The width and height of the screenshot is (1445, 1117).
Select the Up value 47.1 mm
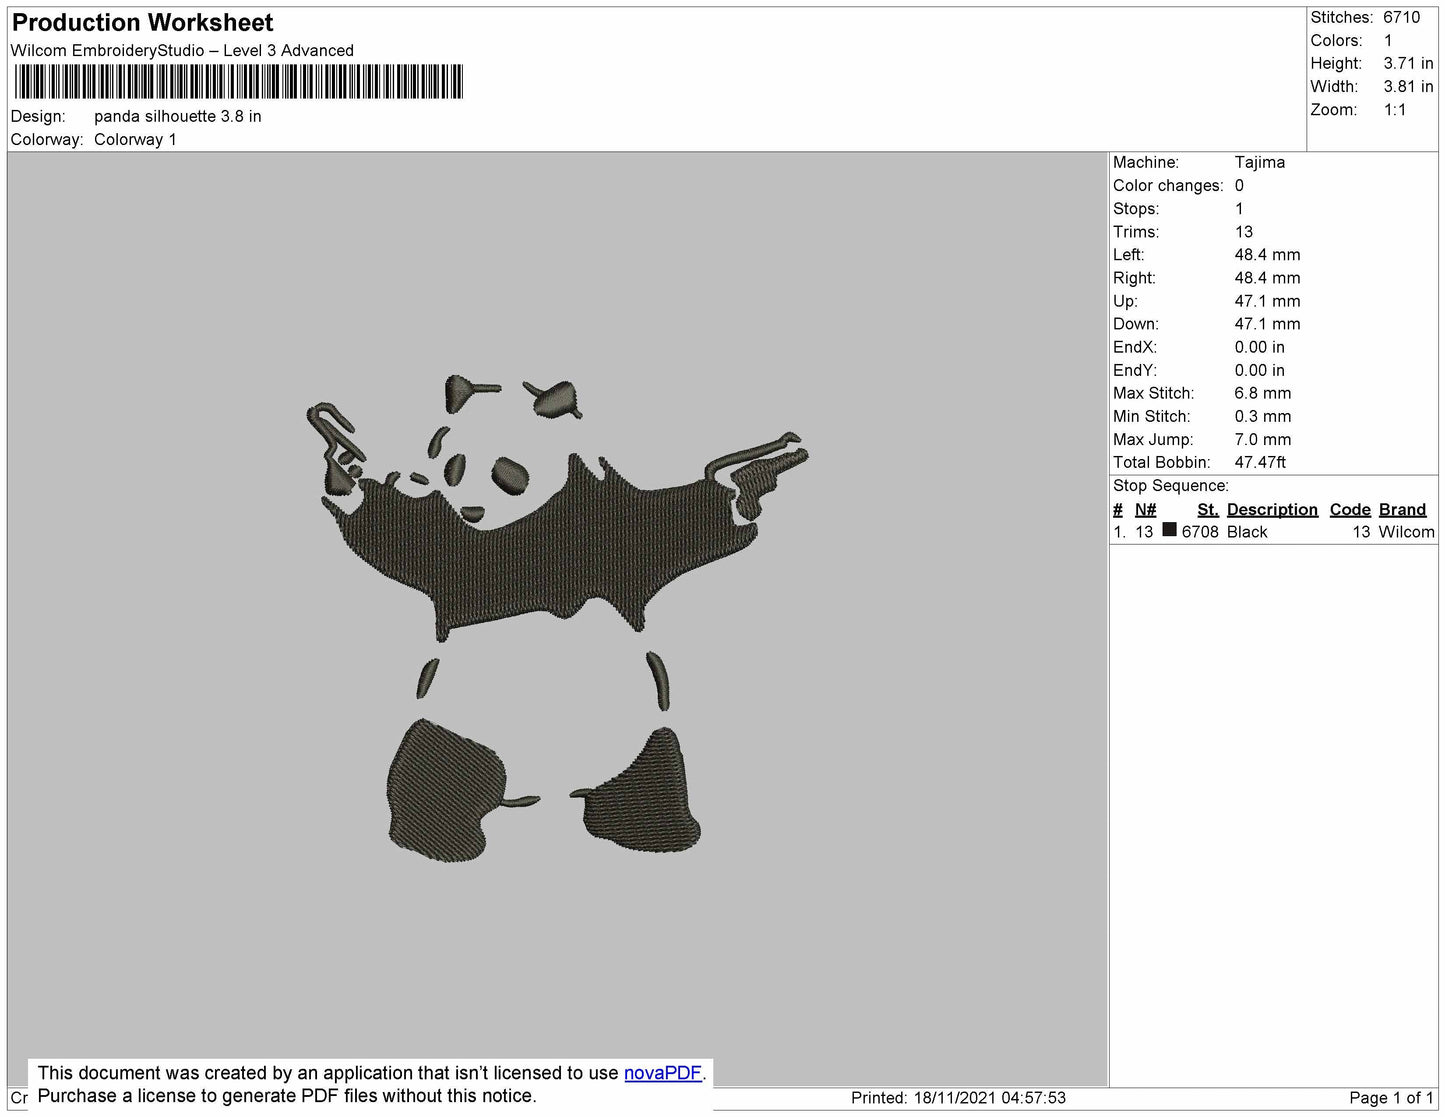point(1267,300)
